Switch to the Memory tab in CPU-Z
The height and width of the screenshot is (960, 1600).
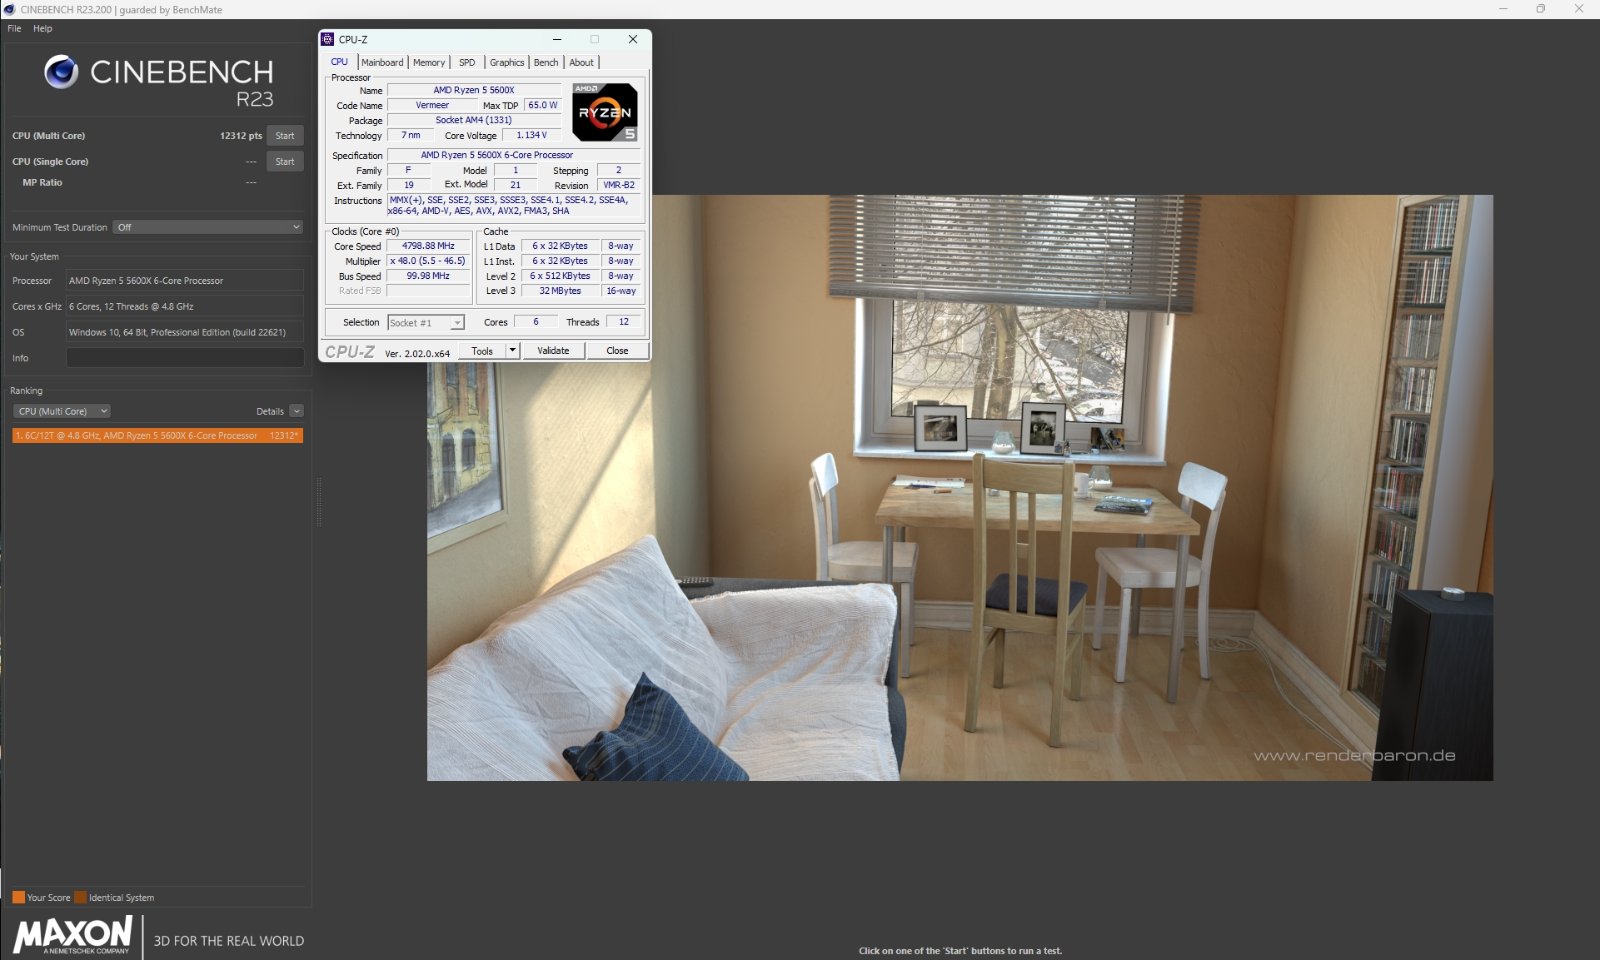click(429, 62)
